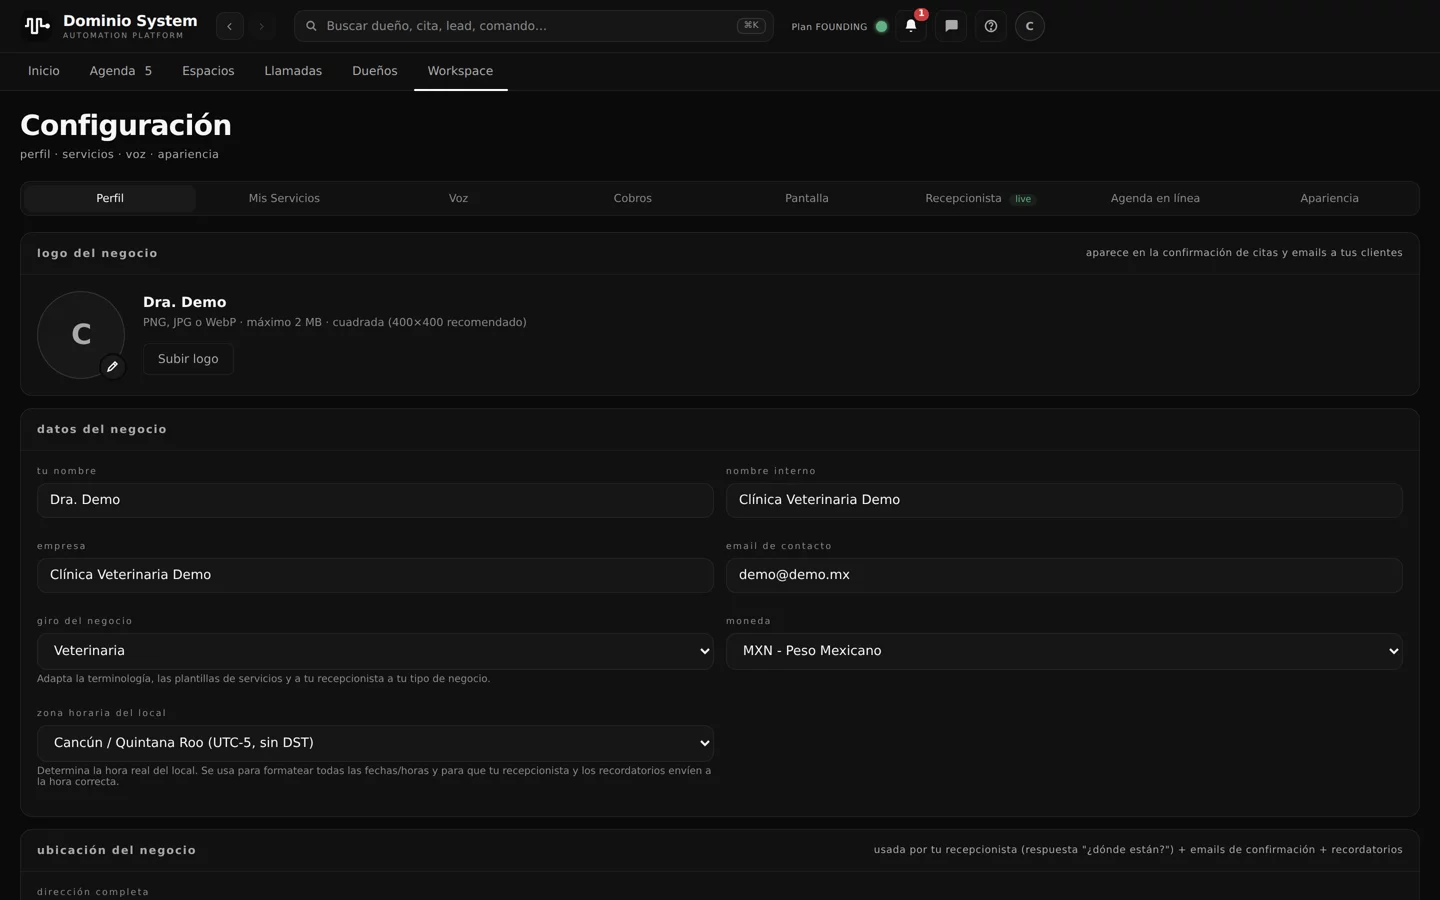The height and width of the screenshot is (900, 1440).
Task: Go forward with the right chevron button
Action: (262, 26)
